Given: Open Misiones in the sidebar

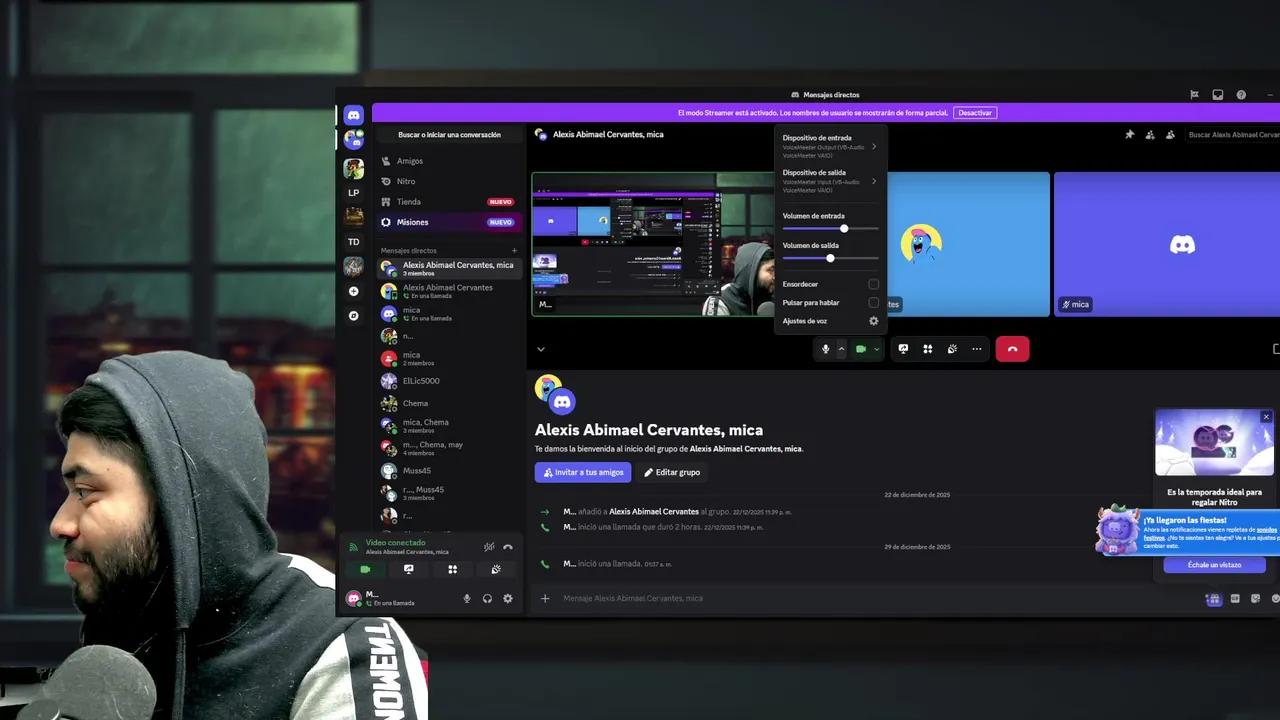Looking at the screenshot, I should [x=449, y=222].
